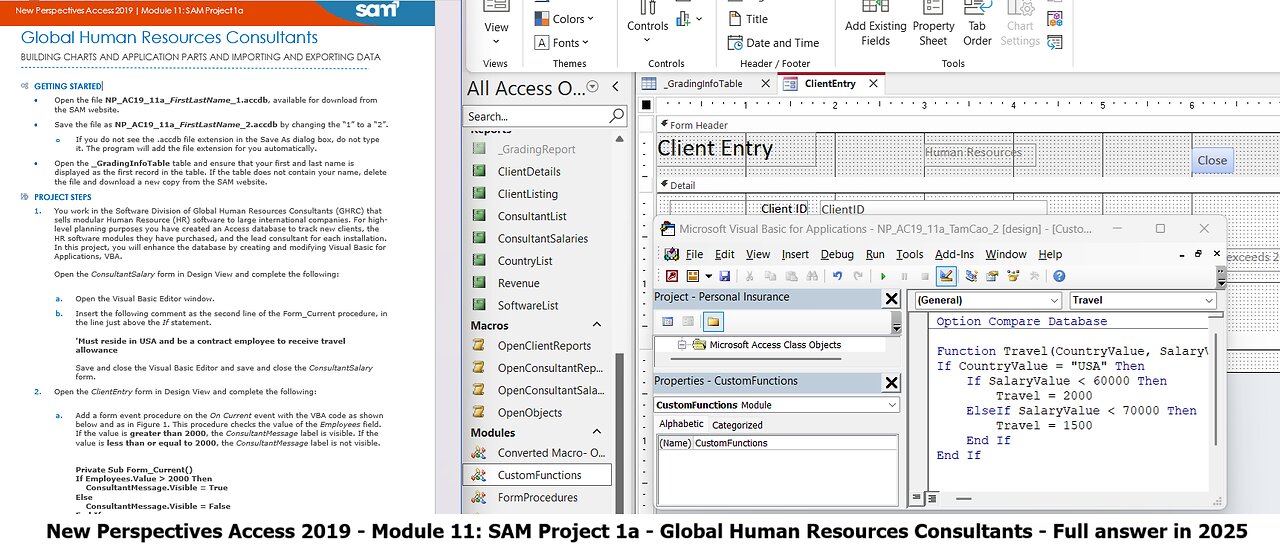Insert Title in Header / Footer group

(x=746, y=18)
